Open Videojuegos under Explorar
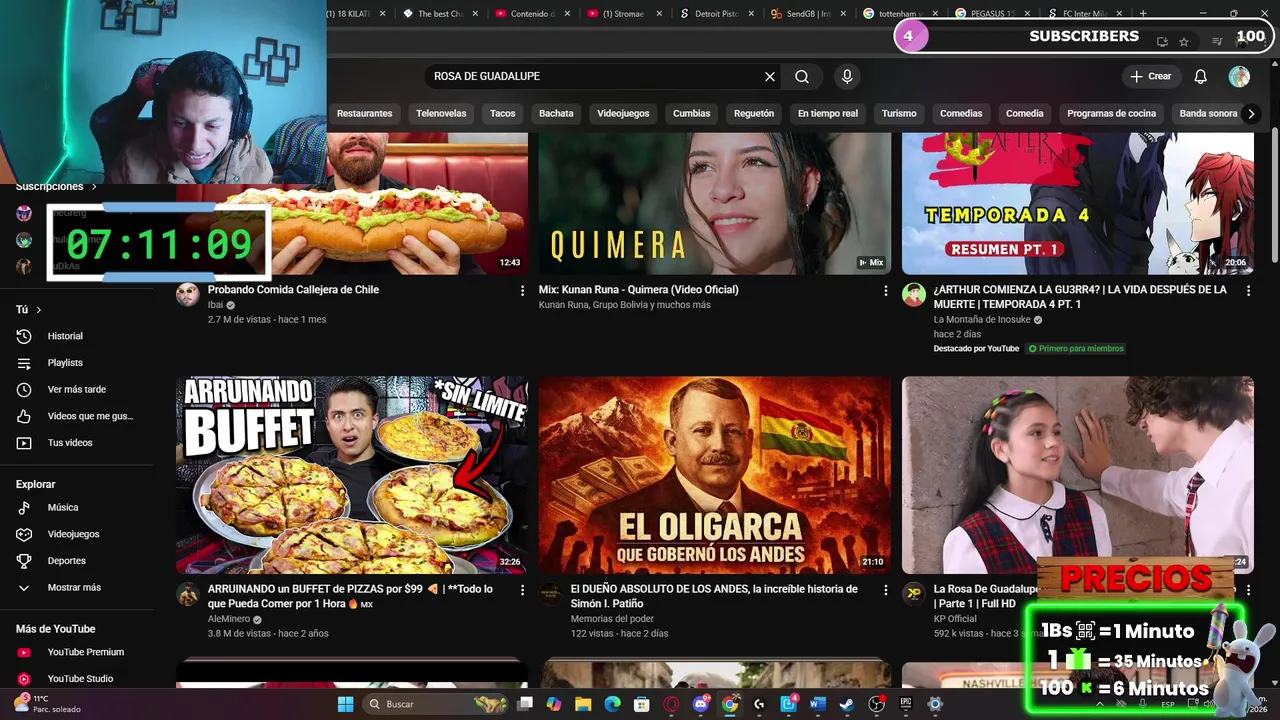The width and height of the screenshot is (1280, 720). point(73,534)
